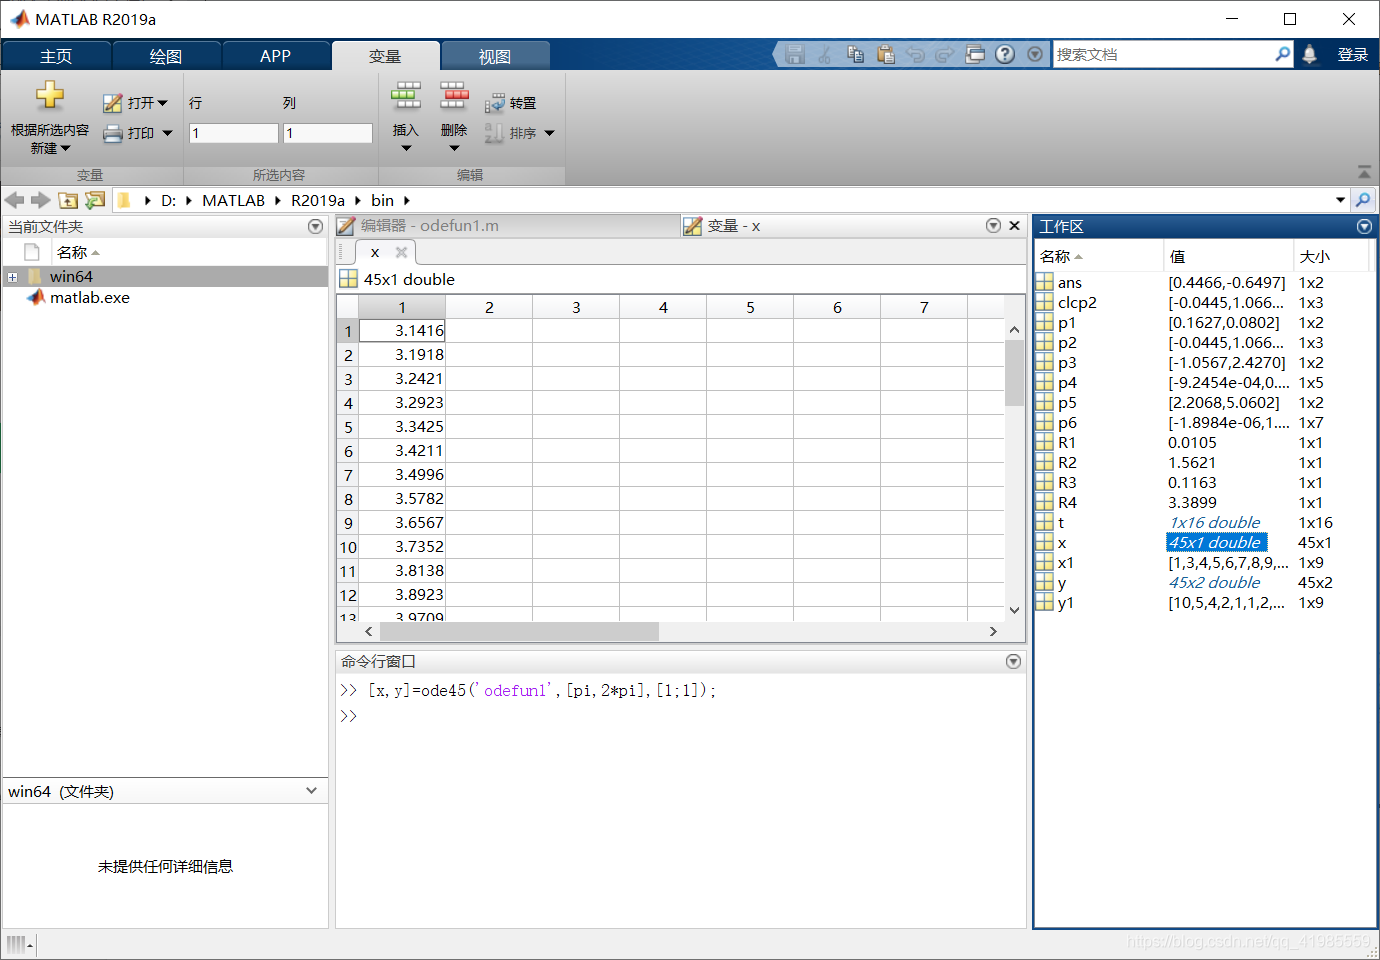Click the Sign In (登录) link
1380x960 pixels.
pos(1352,55)
